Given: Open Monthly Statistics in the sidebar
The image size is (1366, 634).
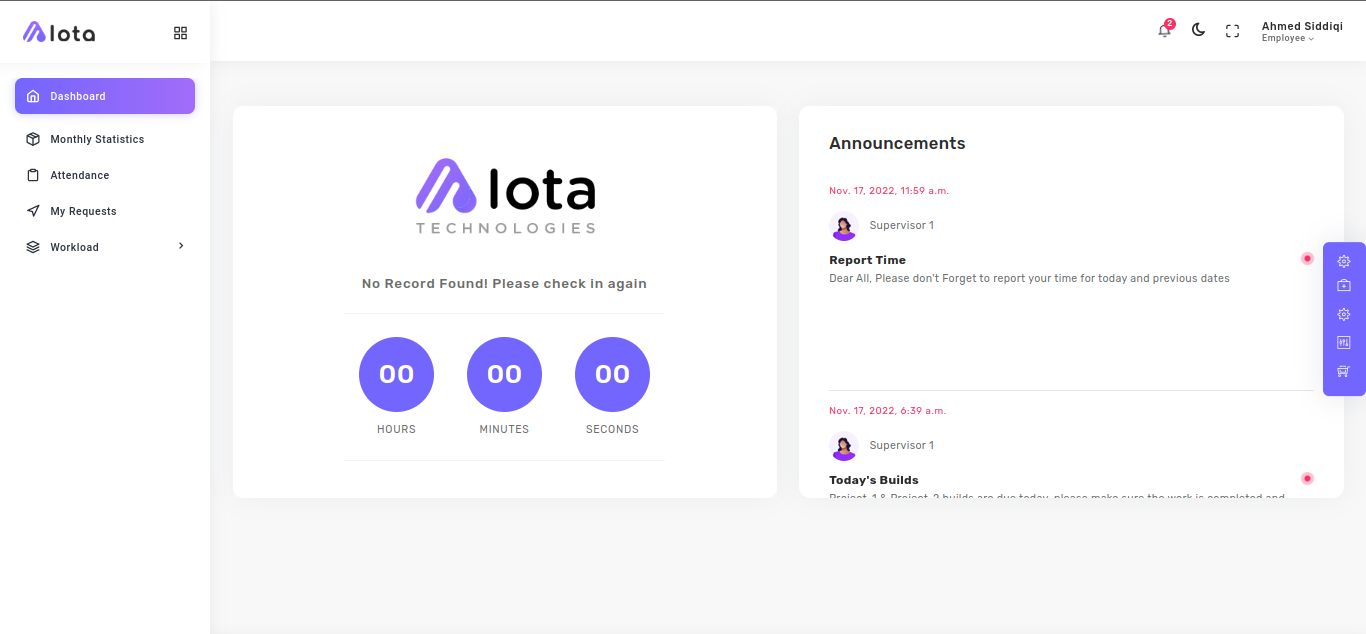Looking at the screenshot, I should 97,139.
